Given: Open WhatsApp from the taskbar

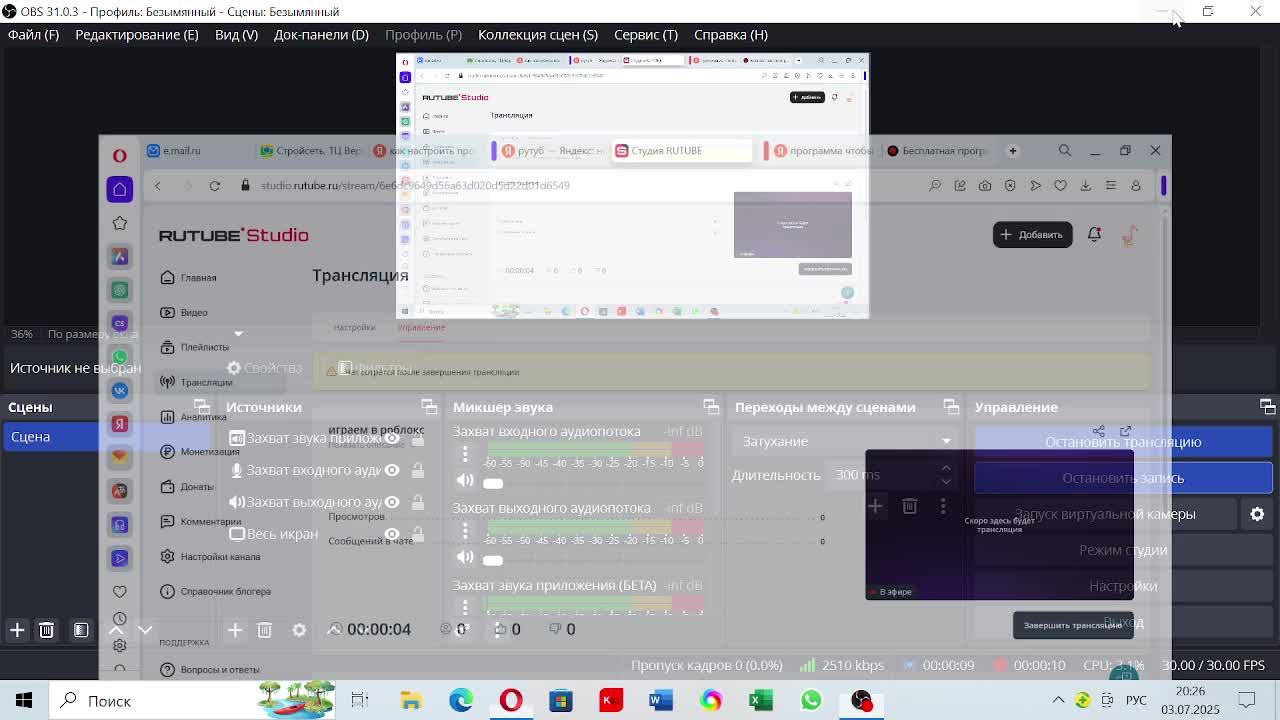Looking at the screenshot, I should pos(811,700).
